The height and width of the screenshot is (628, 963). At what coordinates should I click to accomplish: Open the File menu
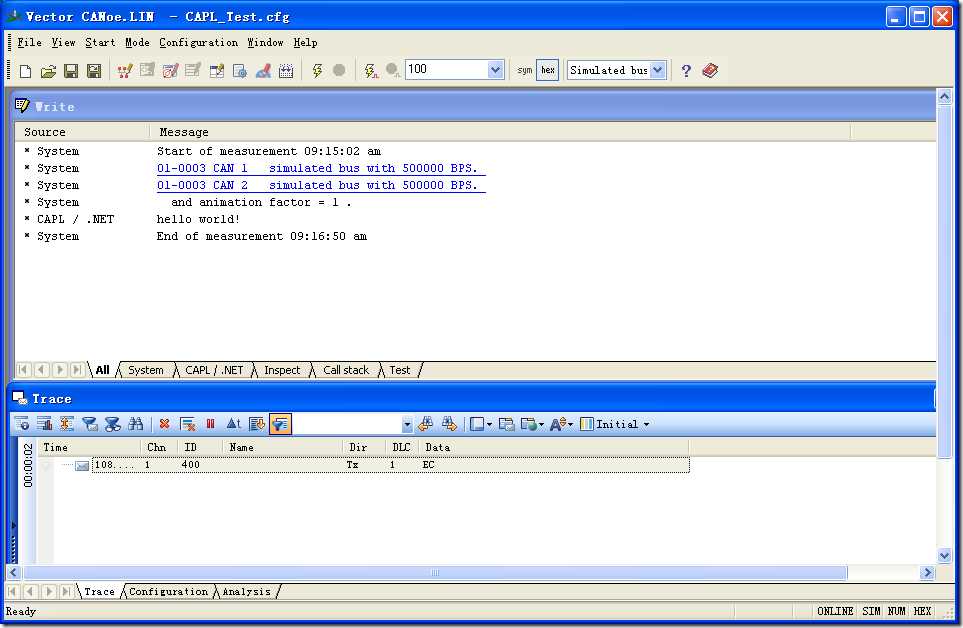coord(29,42)
